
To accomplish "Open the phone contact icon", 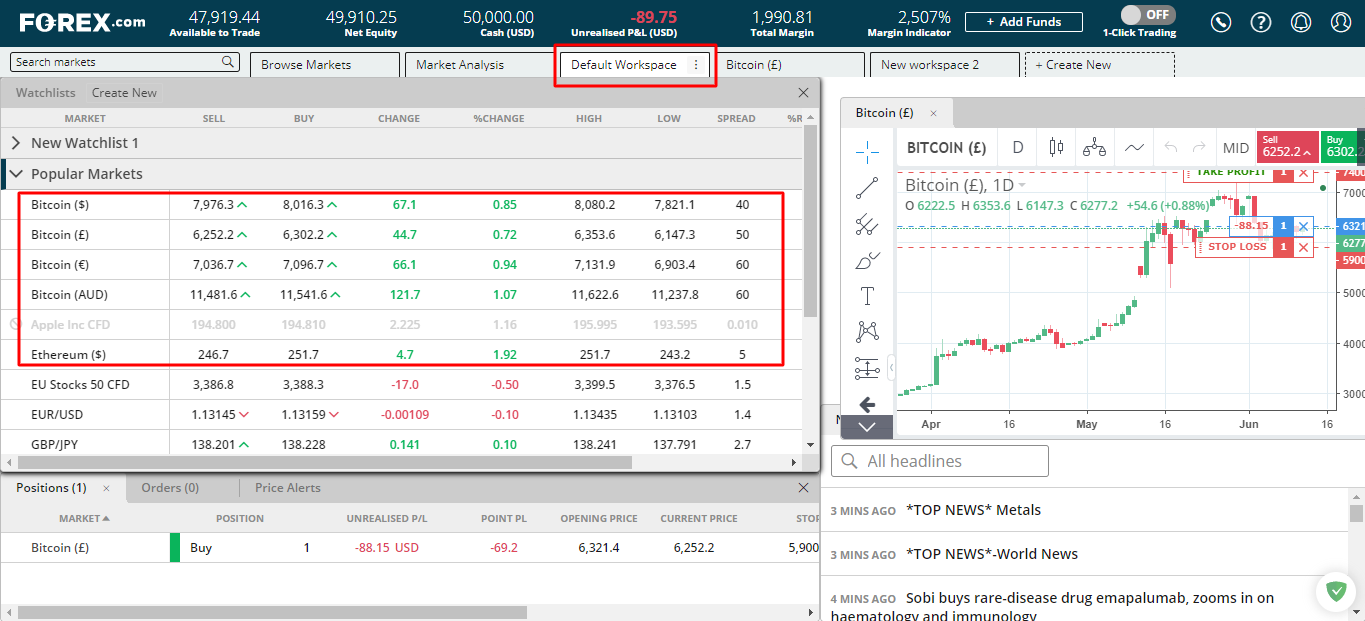I will tap(1221, 22).
